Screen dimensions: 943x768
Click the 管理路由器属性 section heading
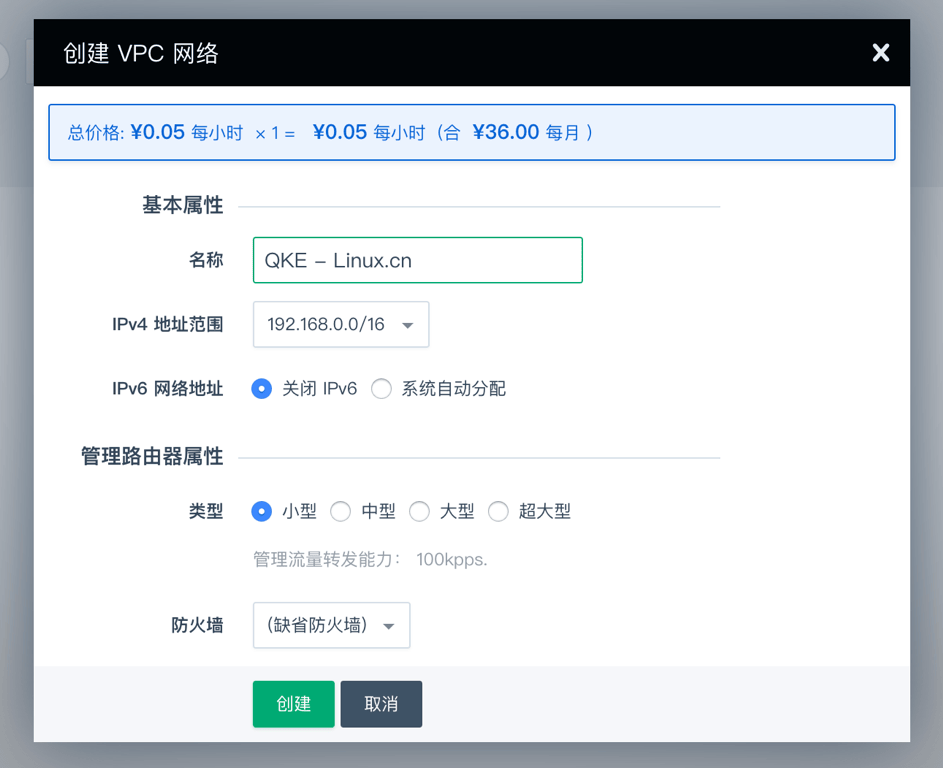(152, 457)
